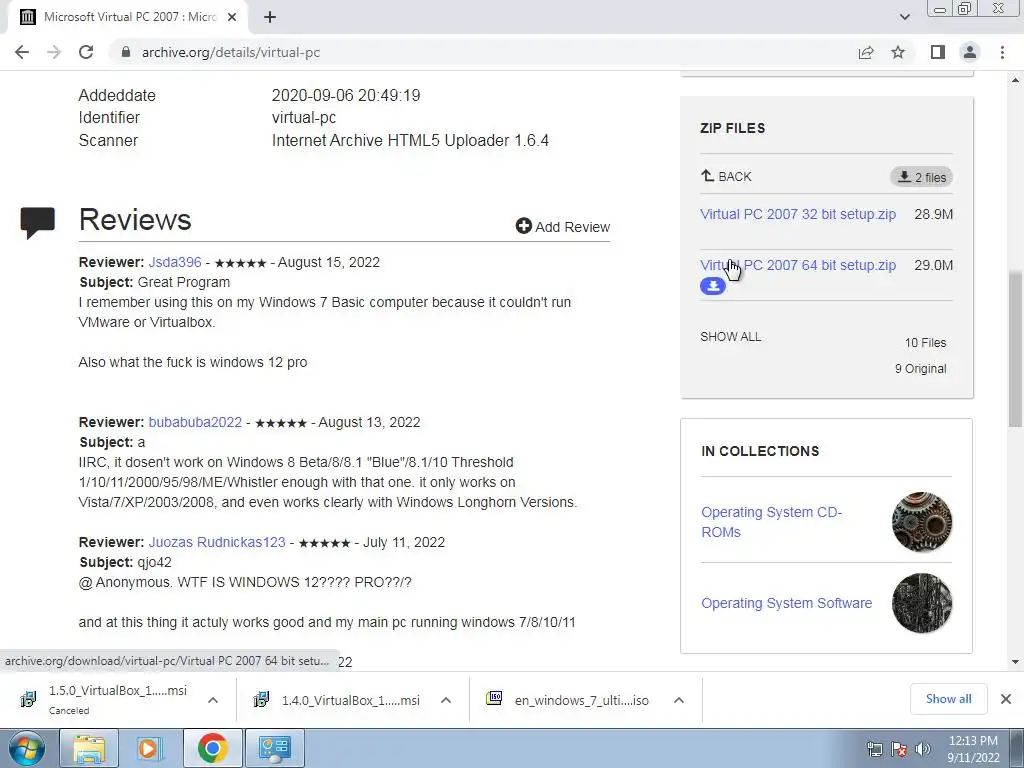Screen dimensions: 1024x768
Task: Click the page vertical scrollbar thumb
Action: (1016, 349)
